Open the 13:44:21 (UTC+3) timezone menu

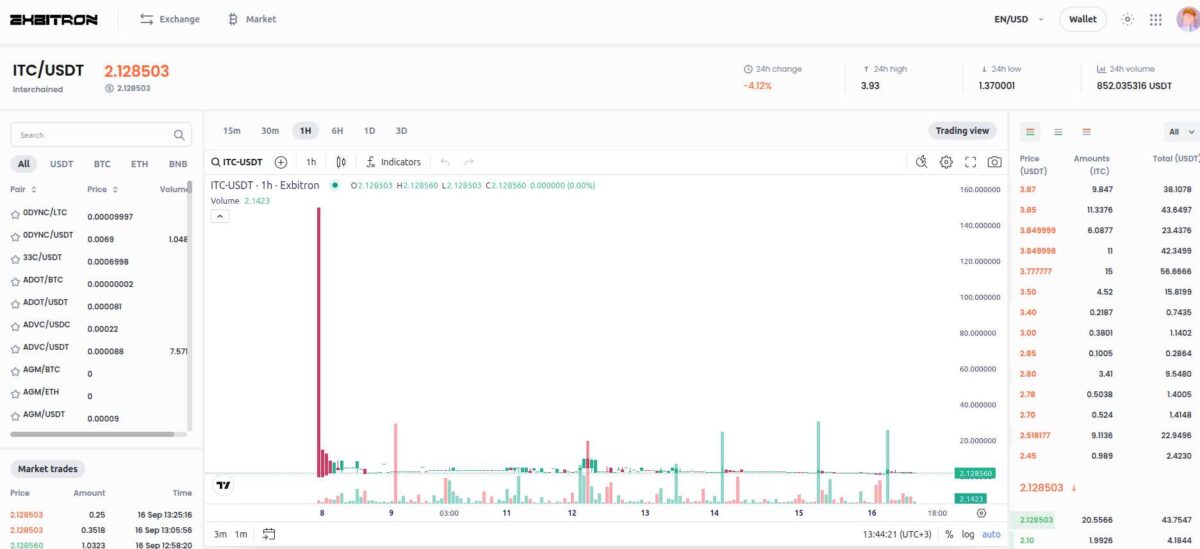[x=899, y=534]
